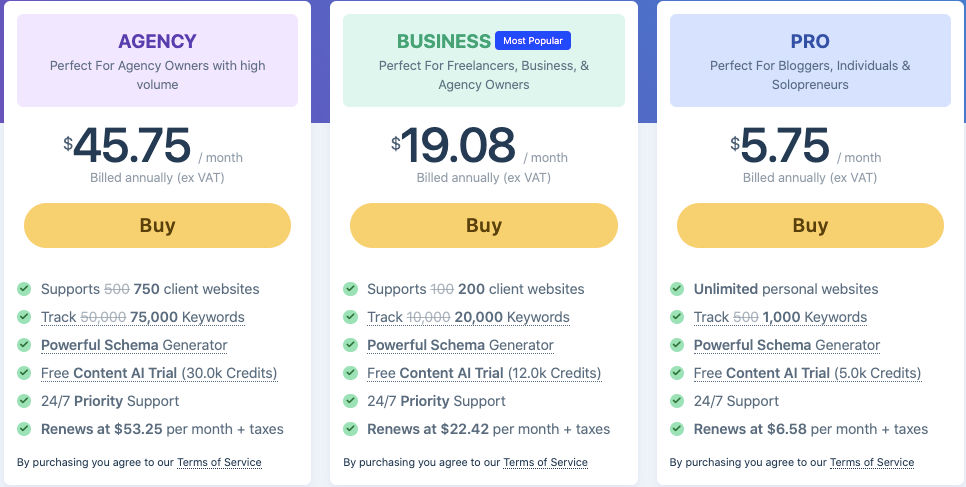Click green checkmark beside 750 client websites

[24, 289]
